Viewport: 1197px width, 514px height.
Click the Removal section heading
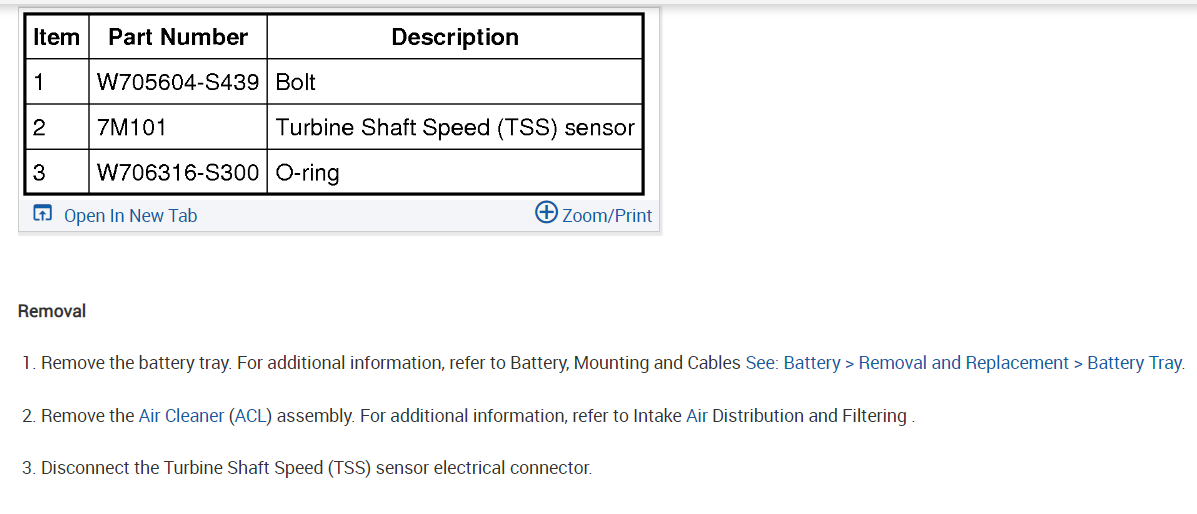(52, 311)
